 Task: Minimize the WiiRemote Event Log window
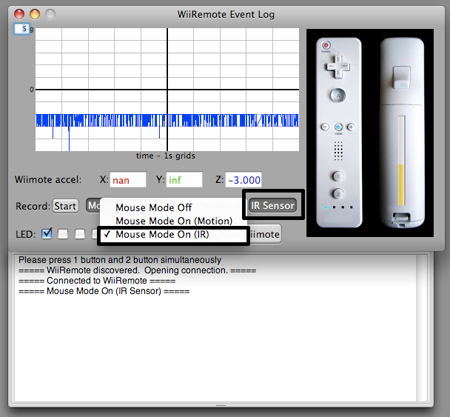pos(35,14)
